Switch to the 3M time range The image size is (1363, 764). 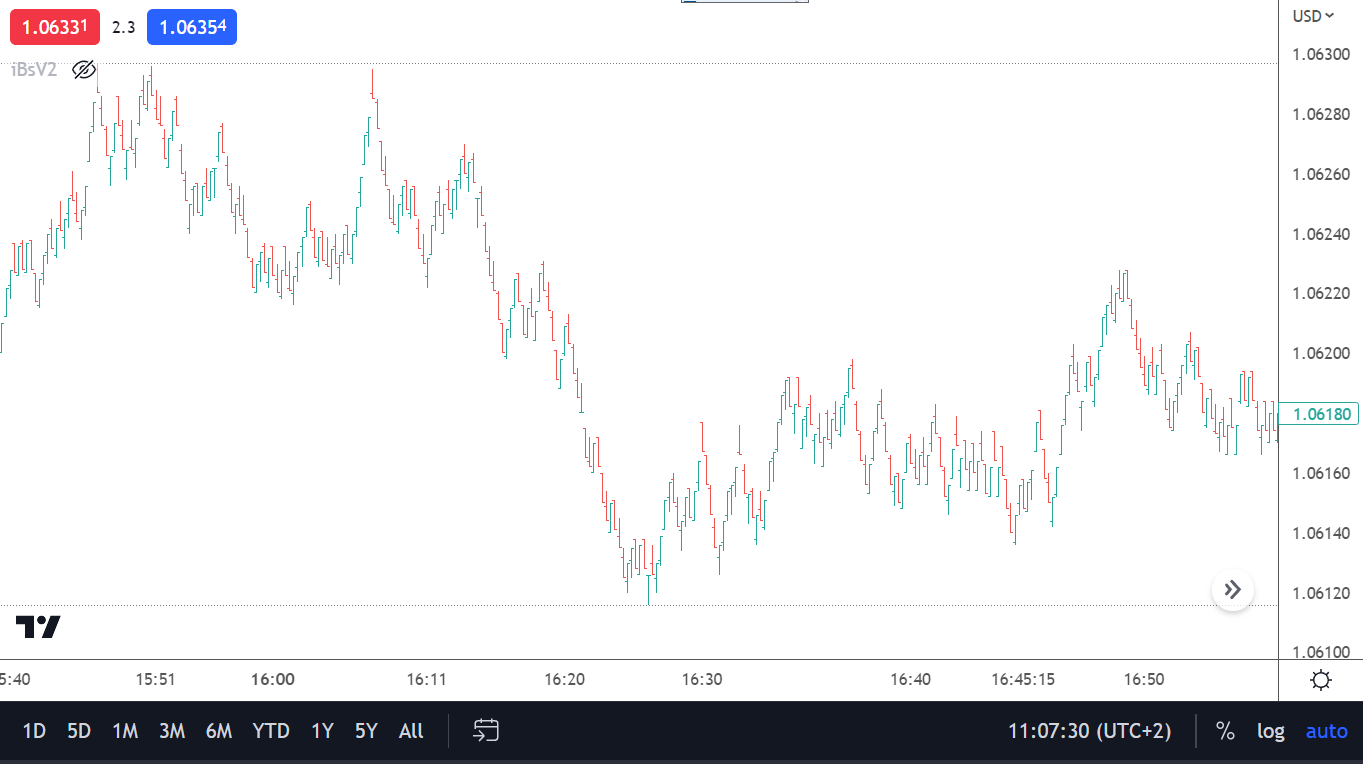click(172, 731)
